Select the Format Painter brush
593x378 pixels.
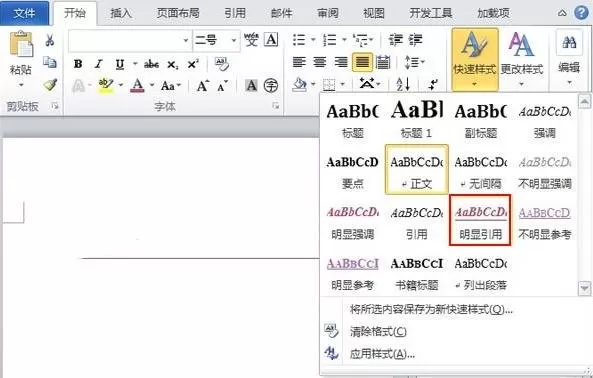click(50, 85)
